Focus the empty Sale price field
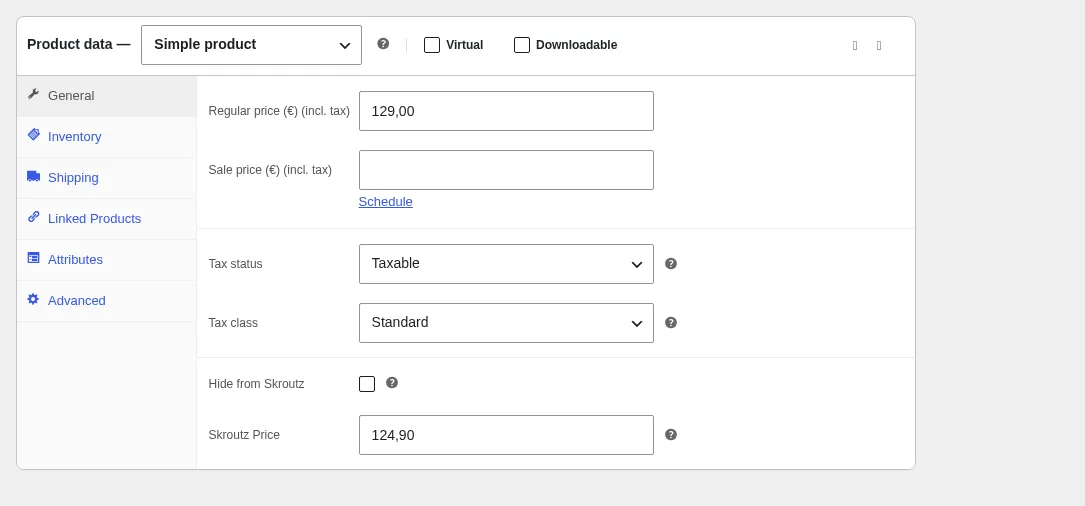Viewport: 1085px width, 506px height. (506, 170)
